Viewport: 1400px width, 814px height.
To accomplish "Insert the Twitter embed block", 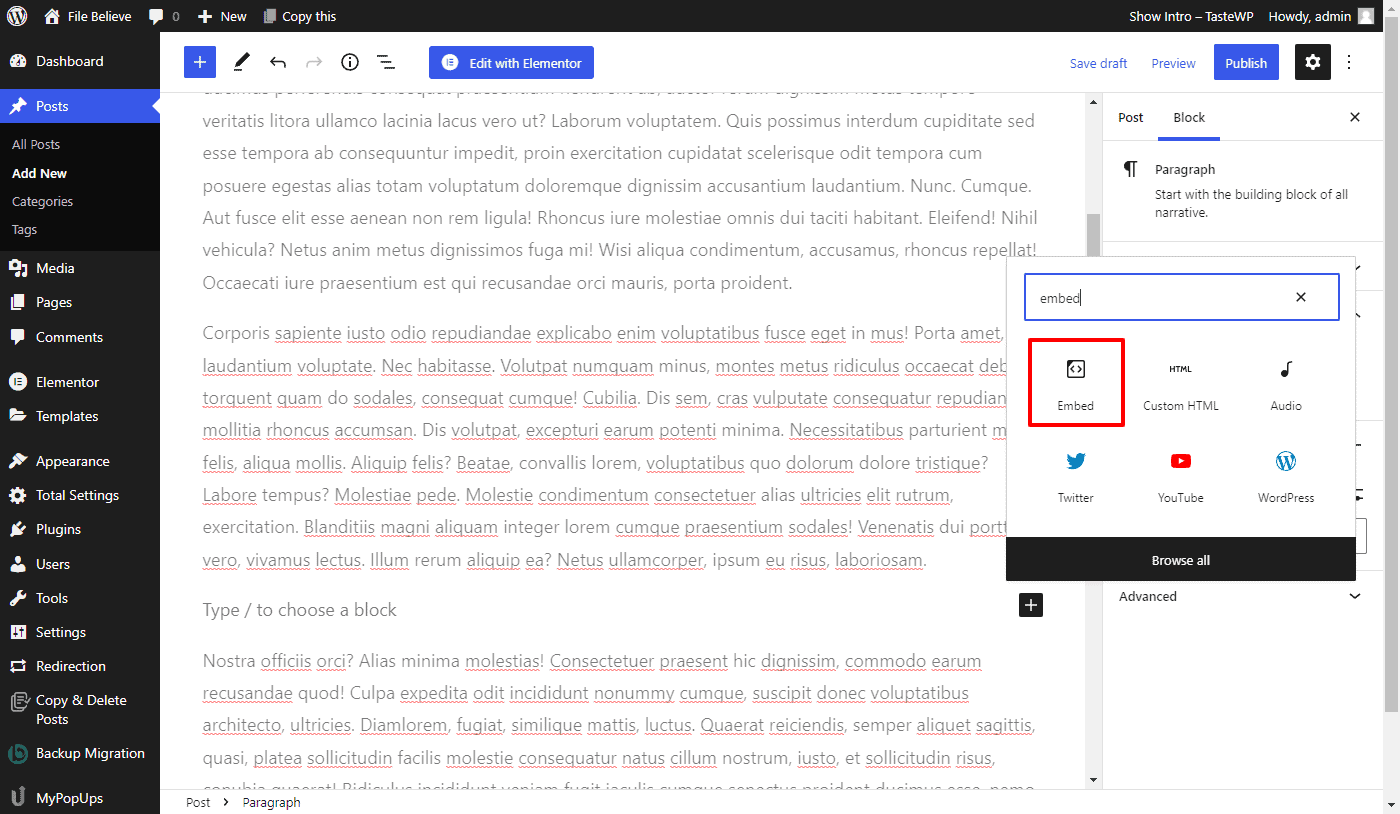I will pos(1076,476).
